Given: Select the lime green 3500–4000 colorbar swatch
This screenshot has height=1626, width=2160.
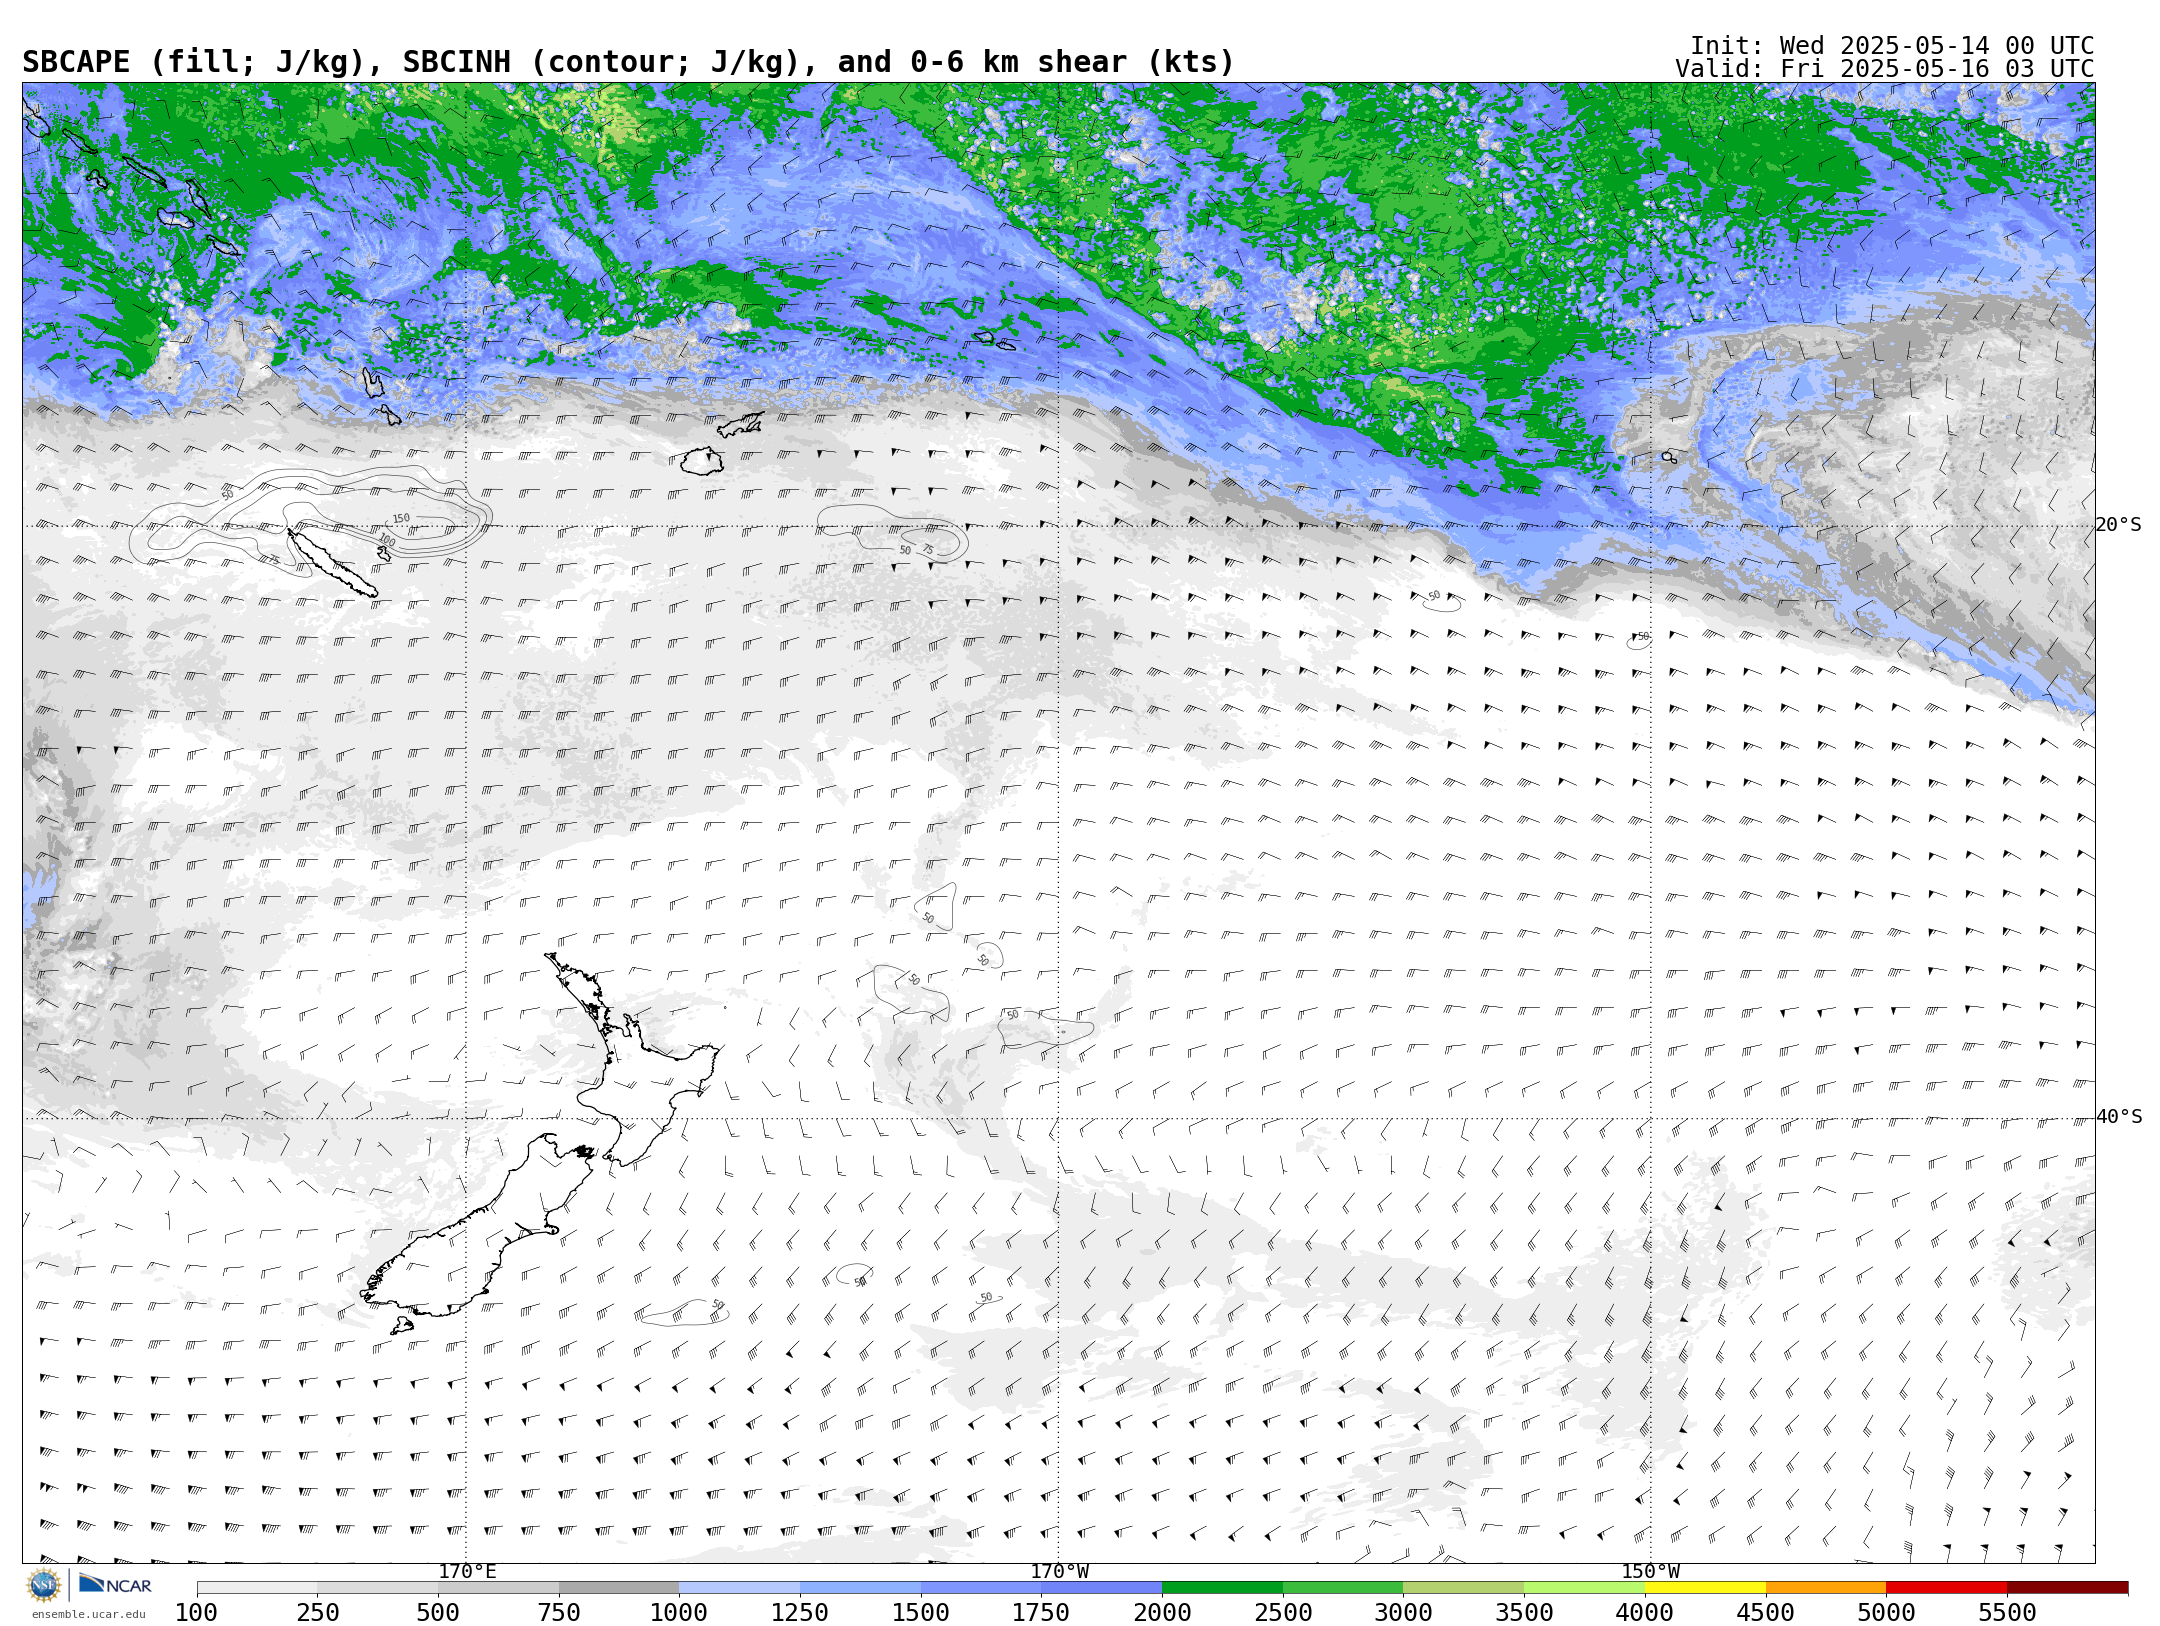Looking at the screenshot, I should [x=1584, y=1587].
